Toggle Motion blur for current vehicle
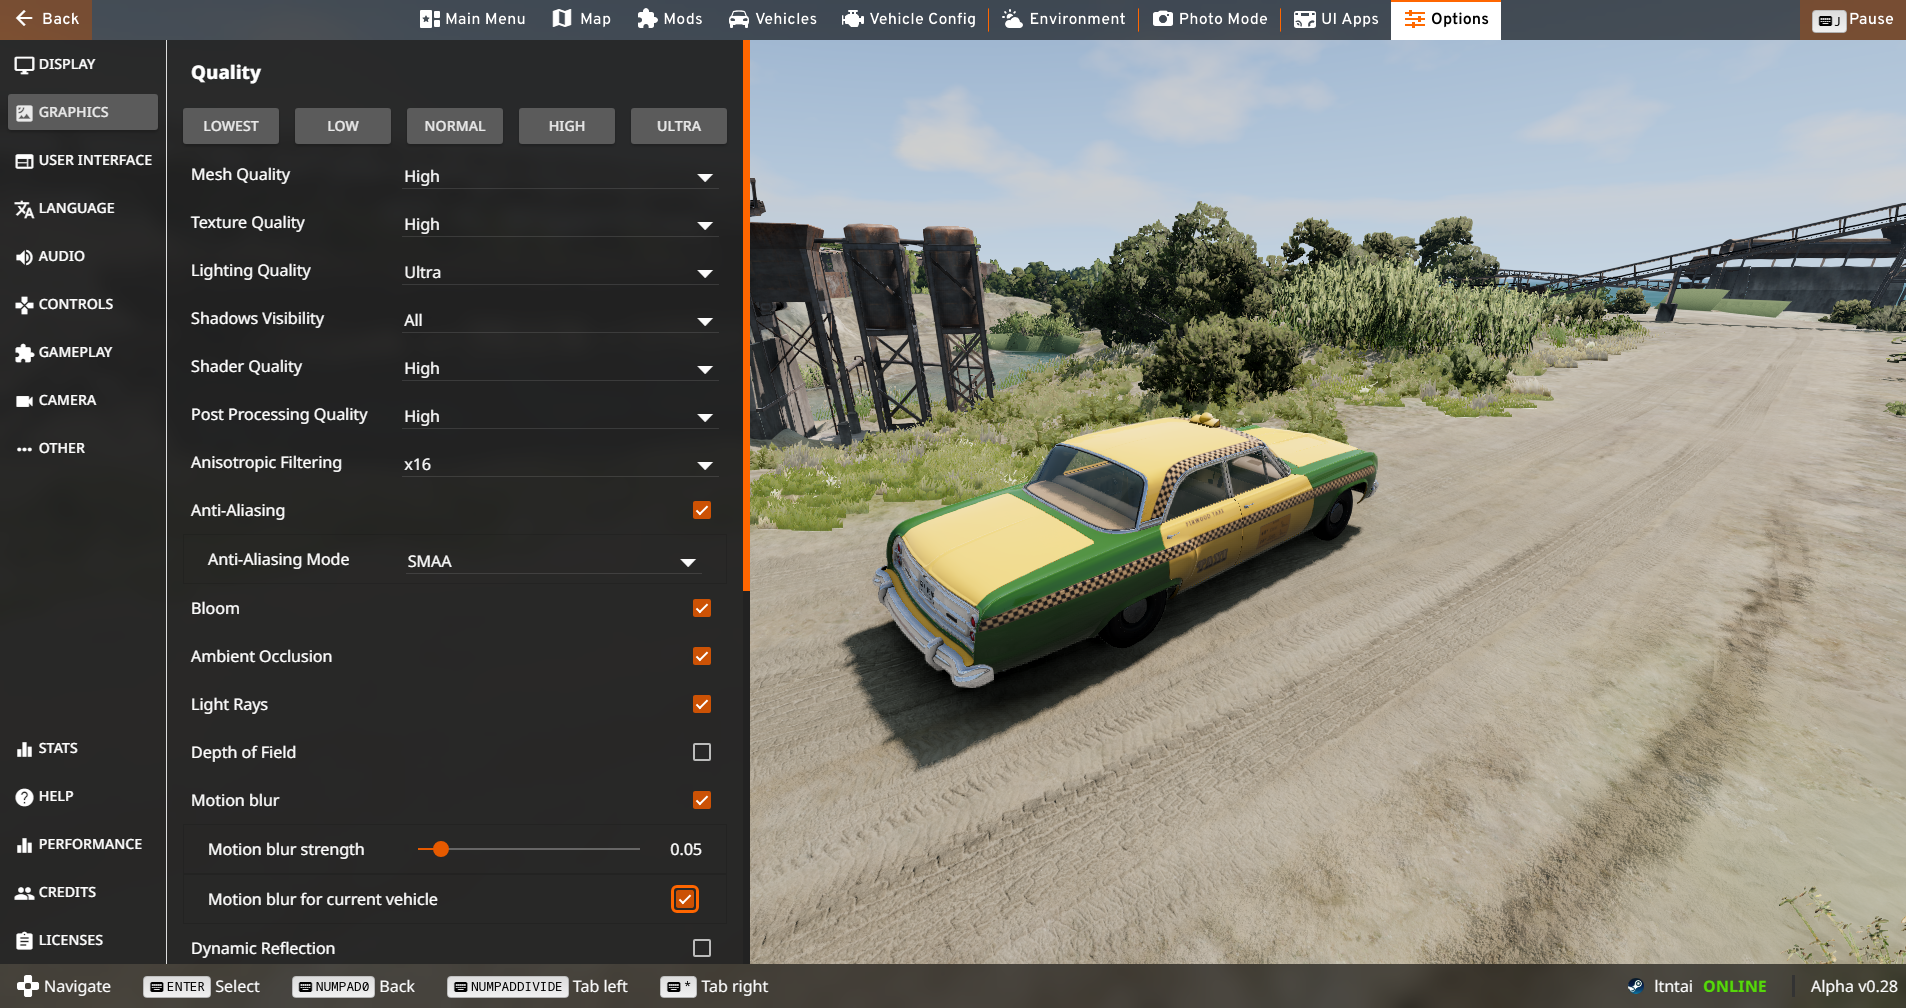The image size is (1906, 1008). pyautogui.click(x=685, y=899)
